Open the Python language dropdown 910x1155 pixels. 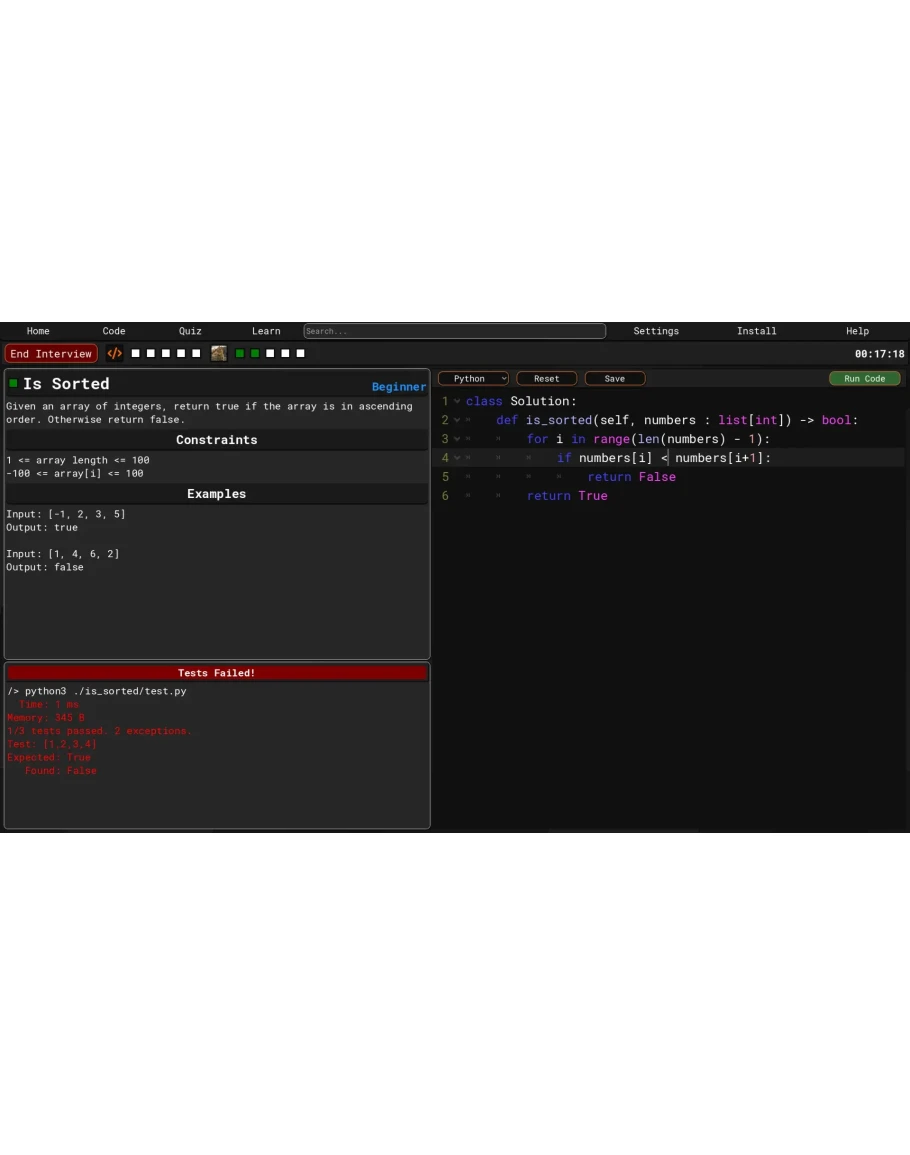(x=474, y=379)
